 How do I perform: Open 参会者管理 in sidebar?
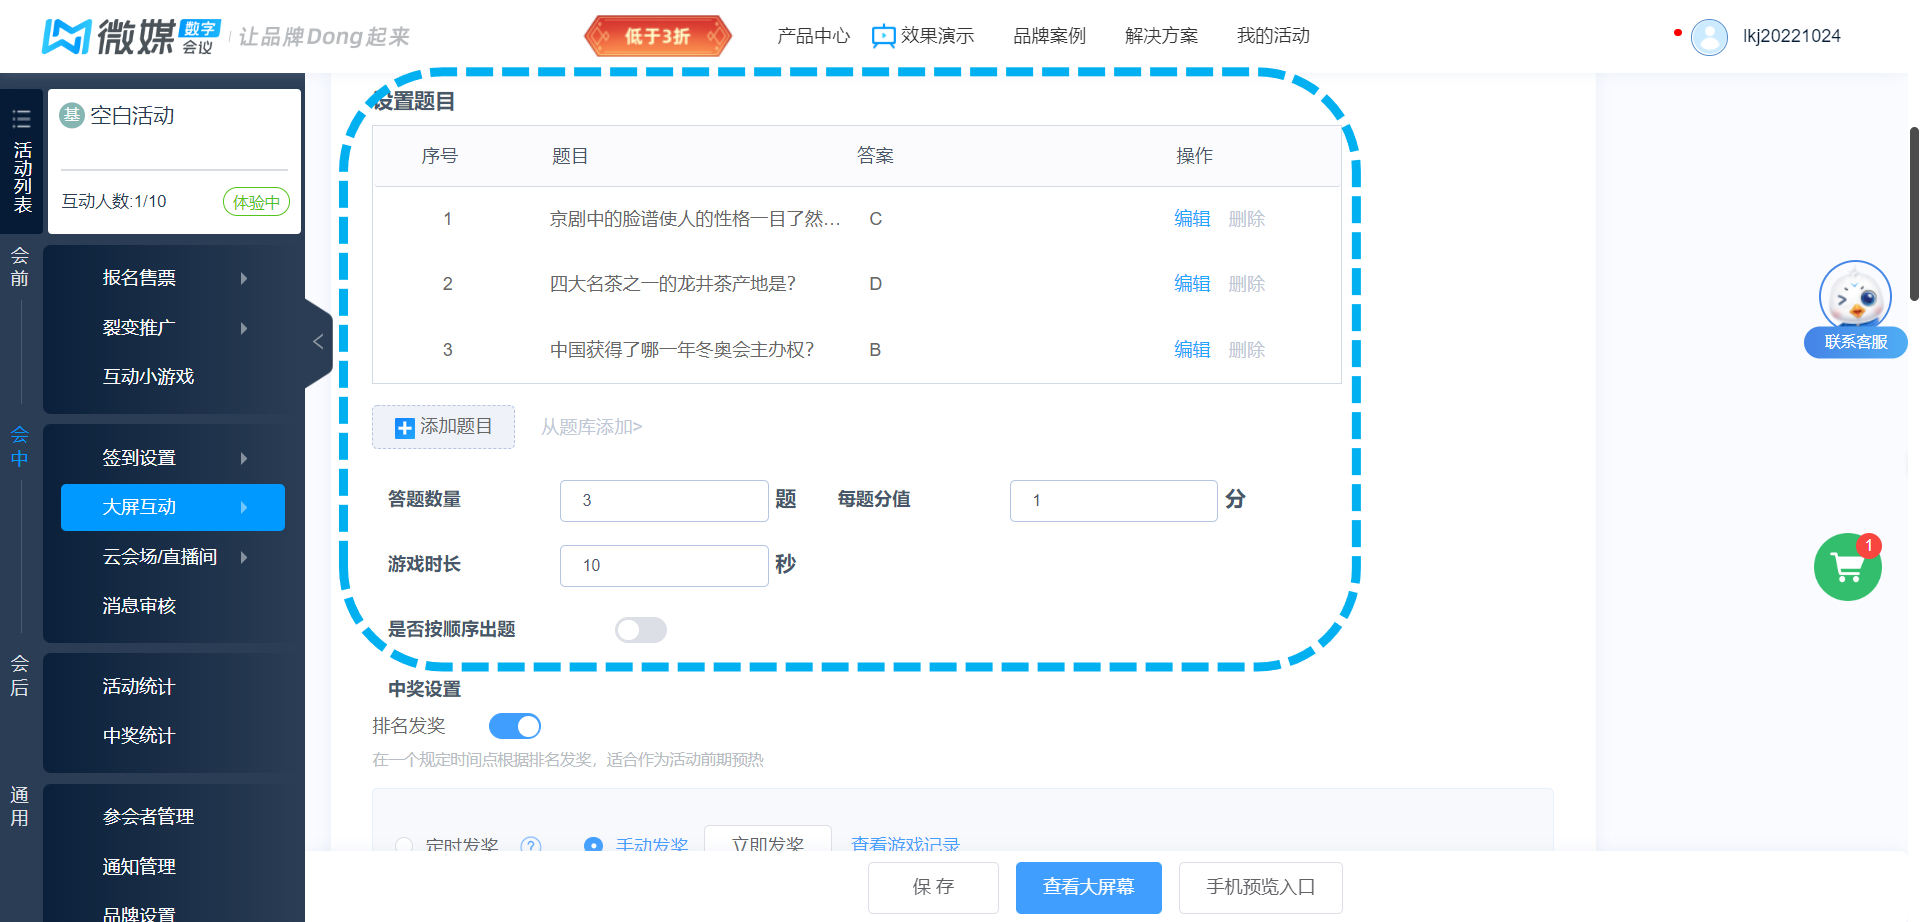click(148, 817)
